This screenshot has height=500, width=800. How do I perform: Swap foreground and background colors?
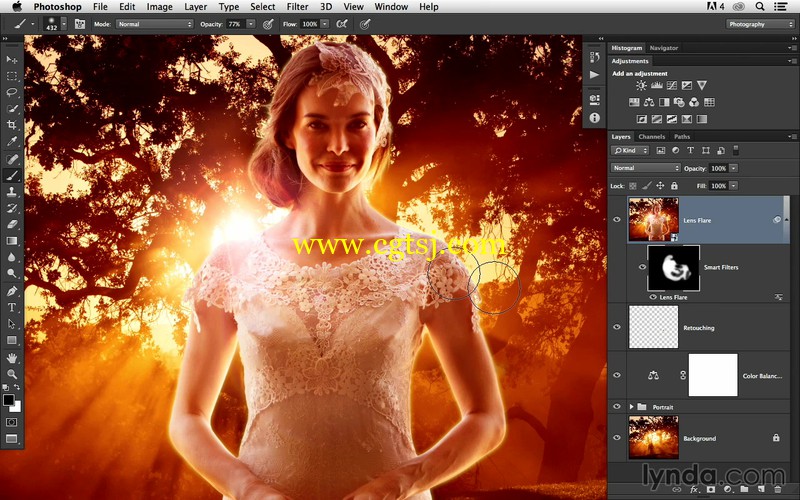17,387
